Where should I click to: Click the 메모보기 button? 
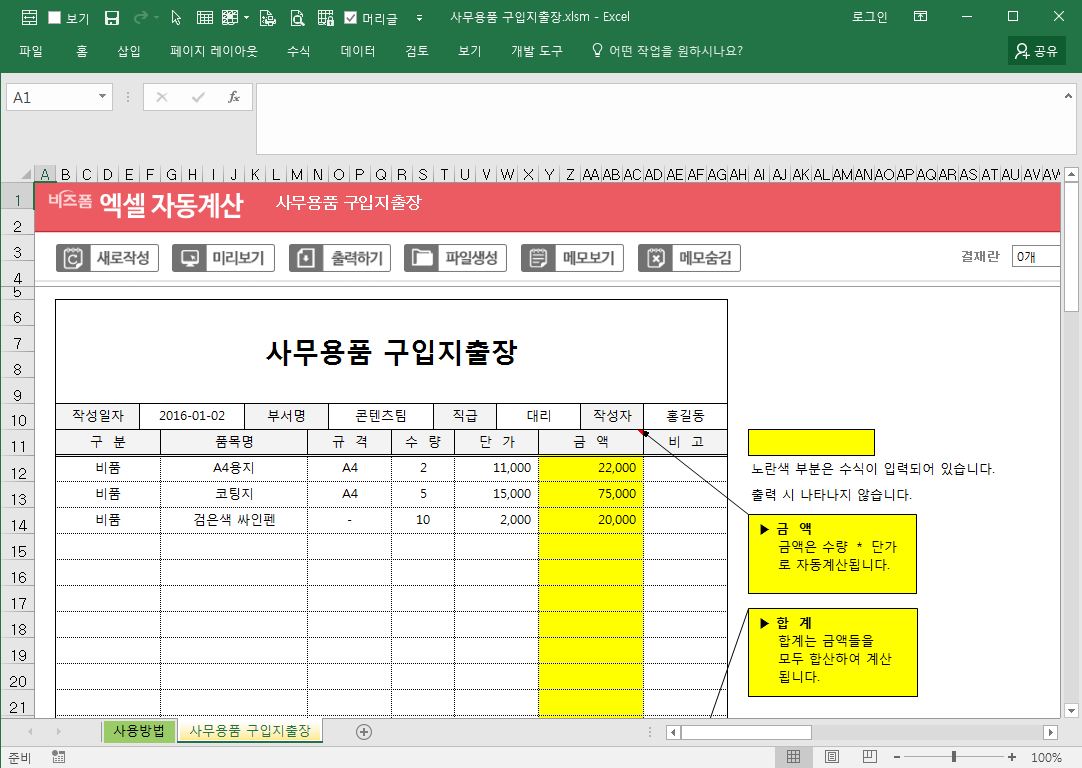coord(572,258)
